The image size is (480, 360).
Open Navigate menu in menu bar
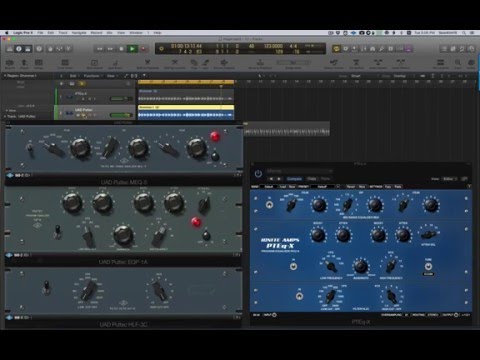79,33
